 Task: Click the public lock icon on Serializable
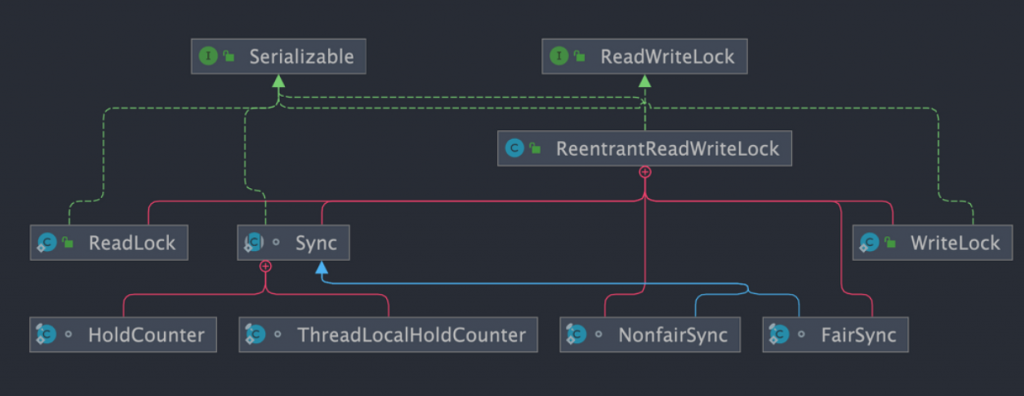pos(229,56)
